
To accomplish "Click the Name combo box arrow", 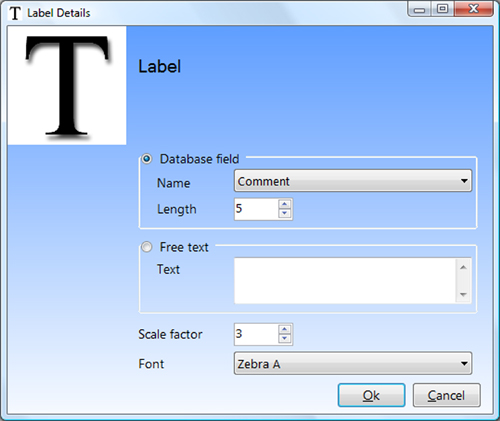I will 464,181.
